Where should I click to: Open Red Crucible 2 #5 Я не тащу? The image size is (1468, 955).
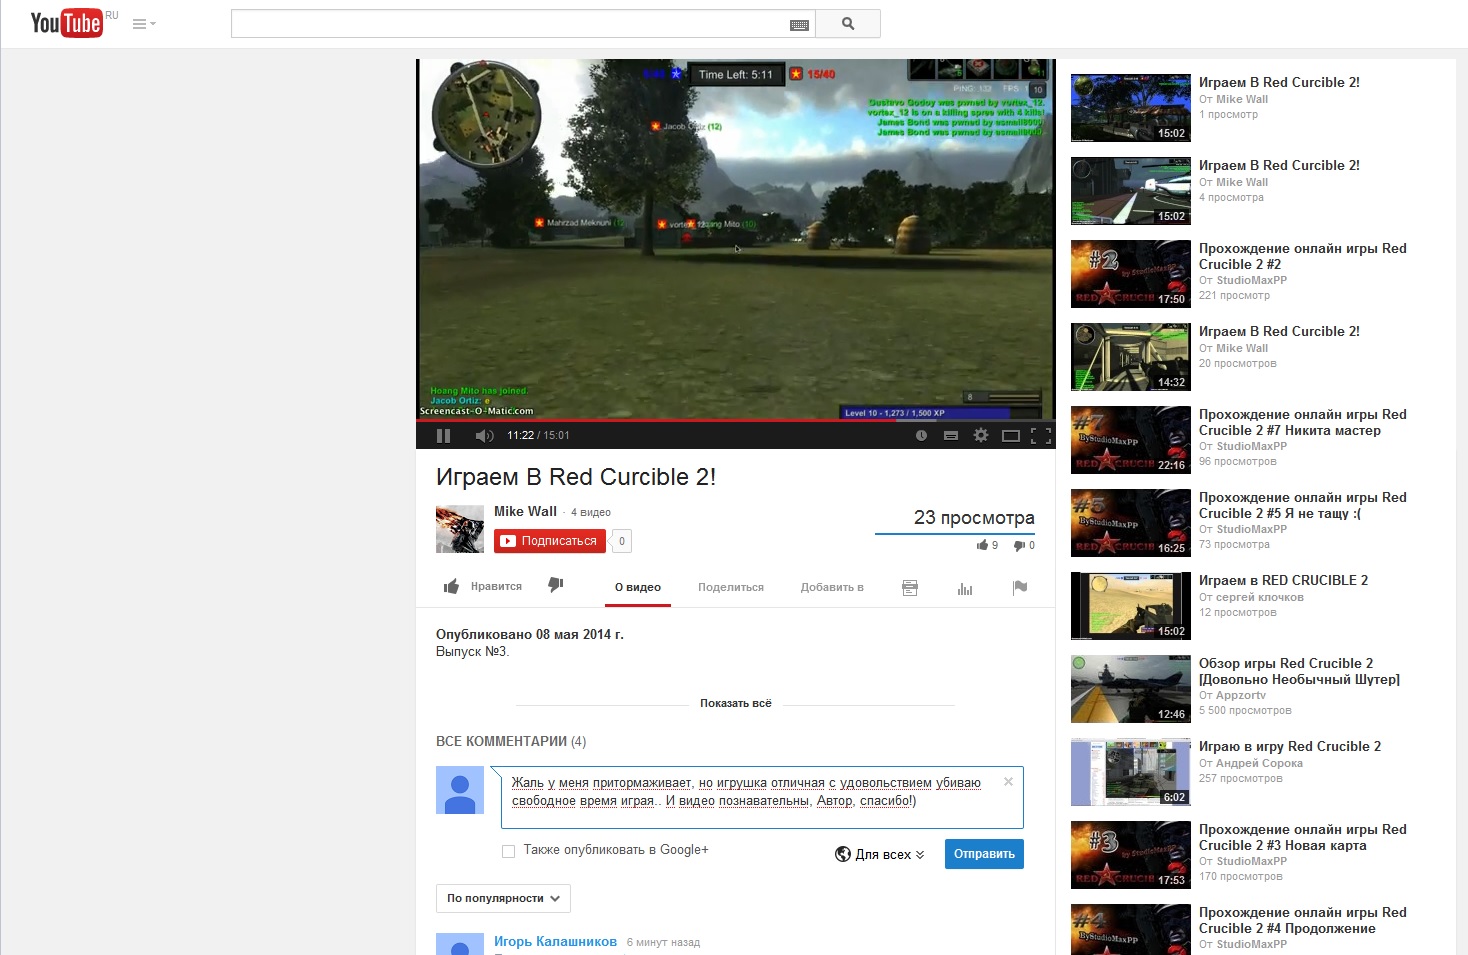pos(1302,505)
